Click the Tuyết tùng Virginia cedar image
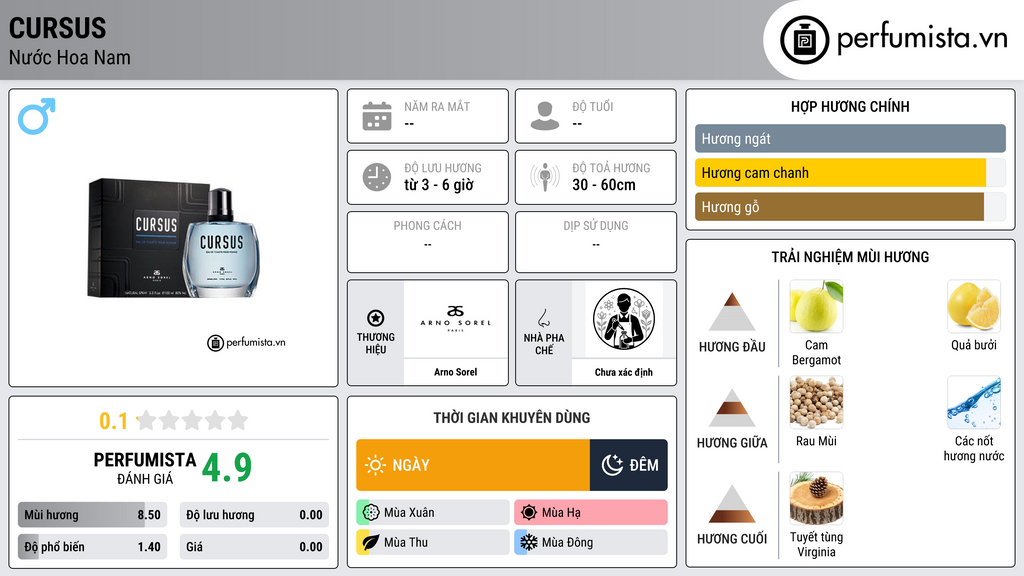Screen dimensions: 1024x576 click(816, 498)
